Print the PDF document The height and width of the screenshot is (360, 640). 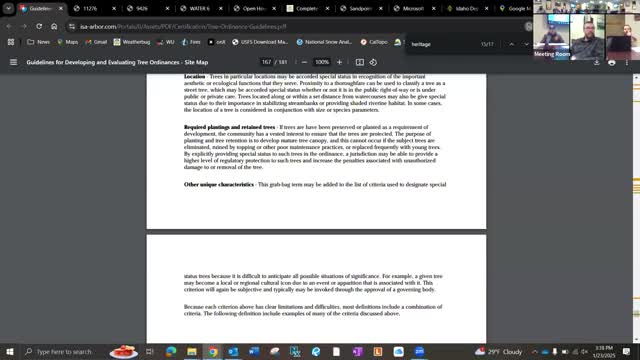tap(611, 62)
